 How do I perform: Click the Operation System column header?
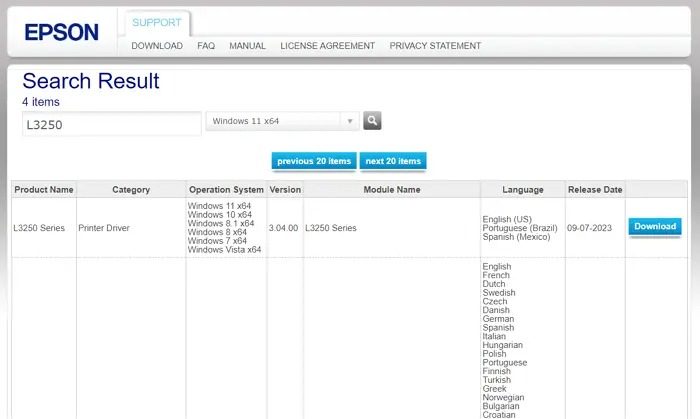226,189
